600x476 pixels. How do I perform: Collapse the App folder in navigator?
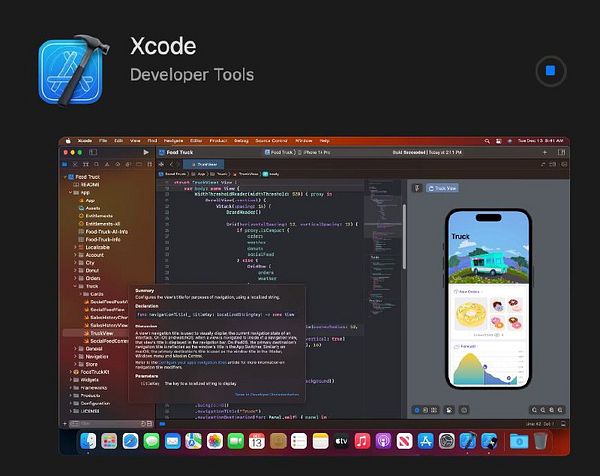tap(70, 192)
